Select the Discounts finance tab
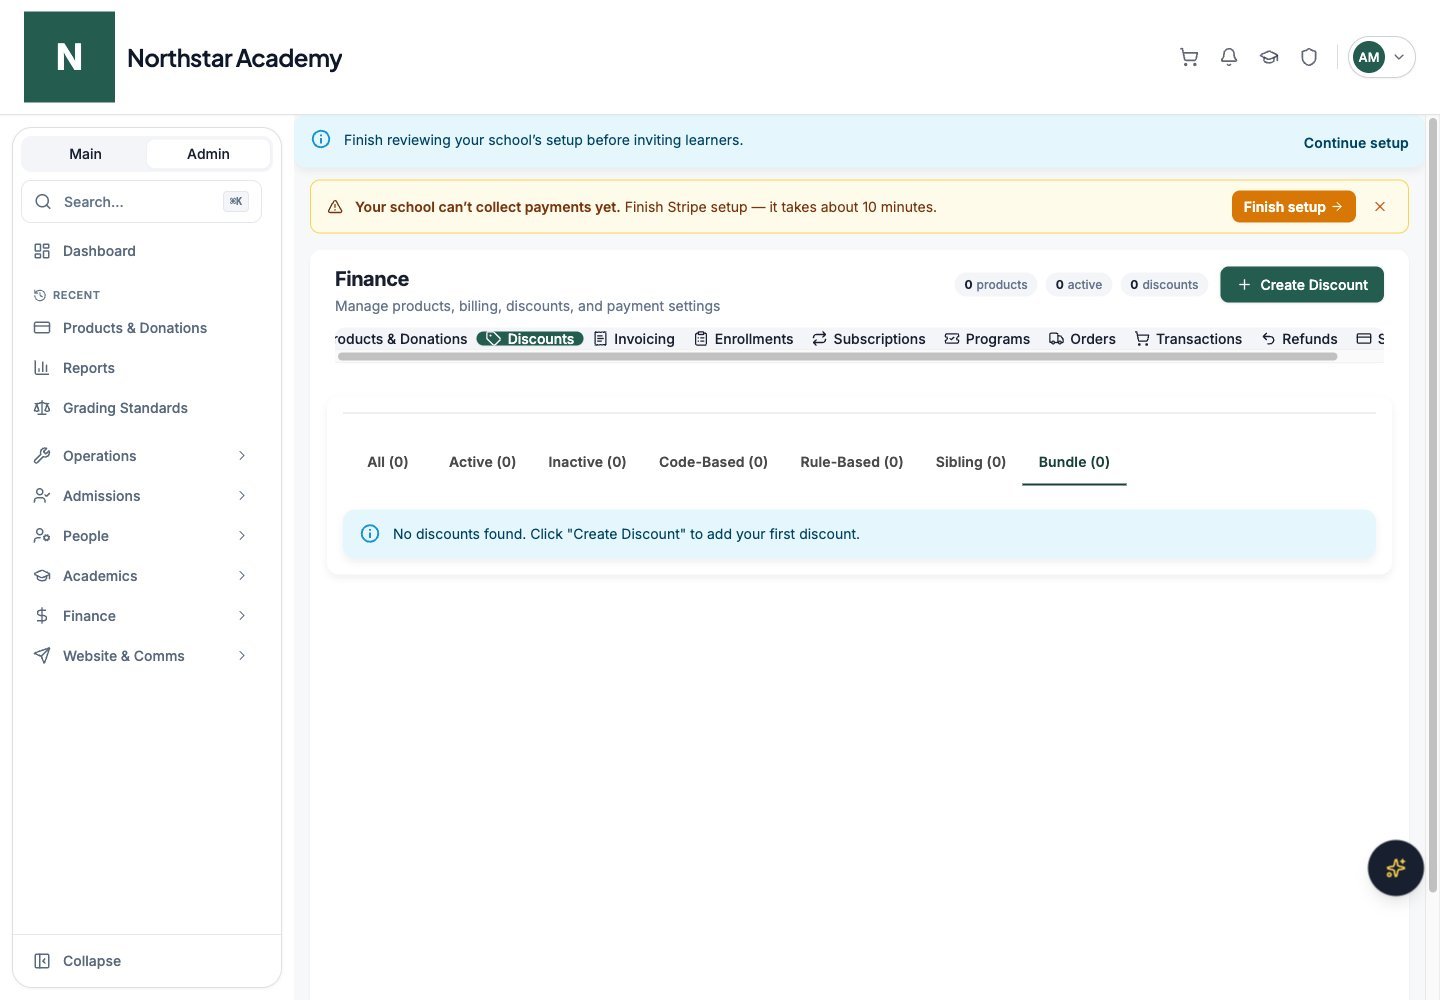This screenshot has height=1000, width=1440. 530,339
